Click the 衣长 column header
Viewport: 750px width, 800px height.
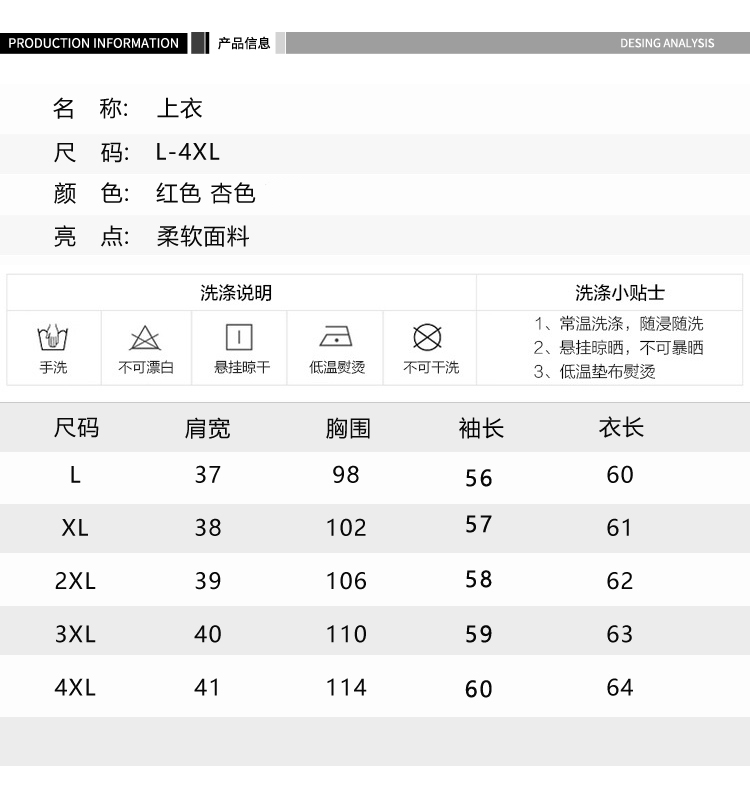pyautogui.click(x=621, y=428)
